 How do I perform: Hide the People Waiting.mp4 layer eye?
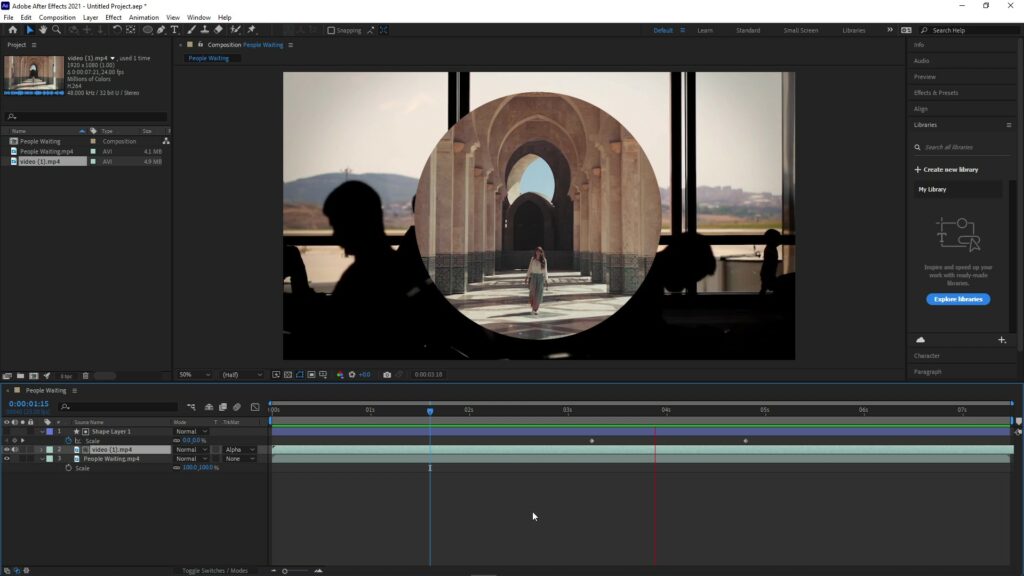7,459
